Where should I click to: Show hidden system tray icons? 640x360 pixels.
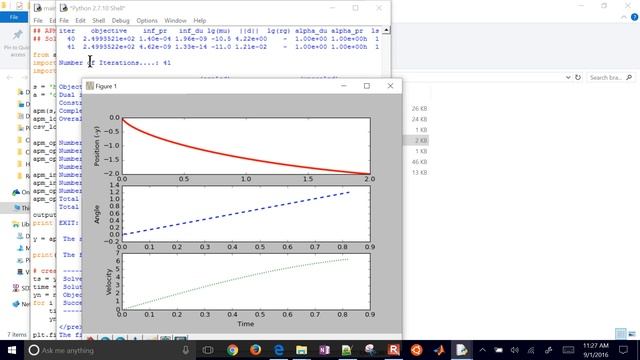click(x=482, y=350)
